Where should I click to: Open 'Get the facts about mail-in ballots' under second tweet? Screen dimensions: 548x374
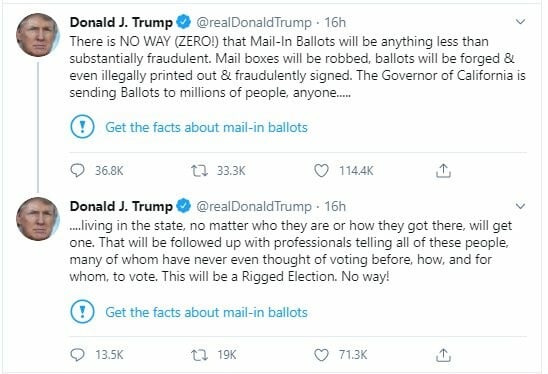point(206,312)
